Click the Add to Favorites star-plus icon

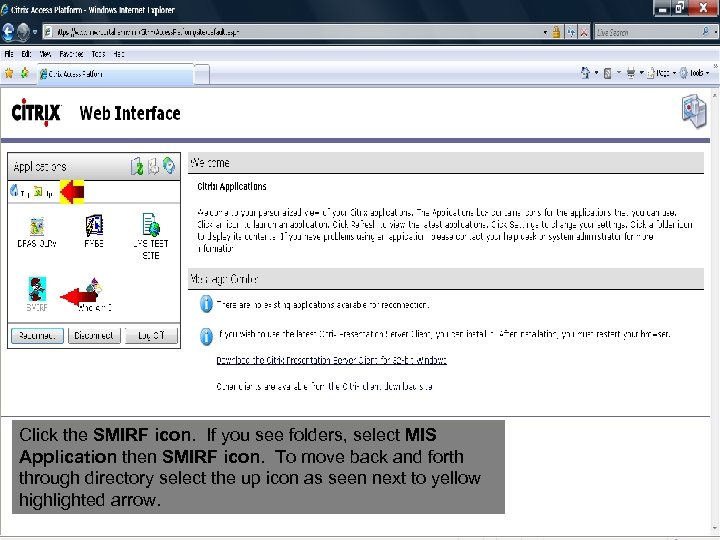[x=24, y=73]
